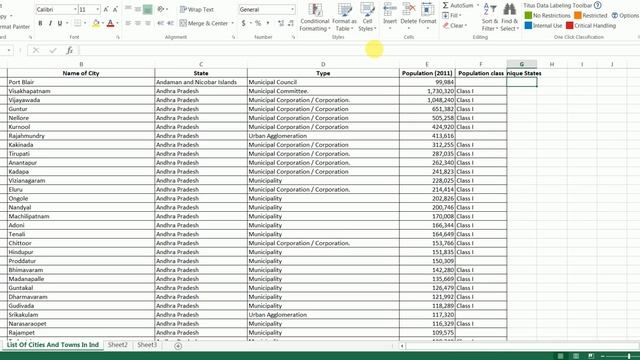Click Merge & Center

204,23
